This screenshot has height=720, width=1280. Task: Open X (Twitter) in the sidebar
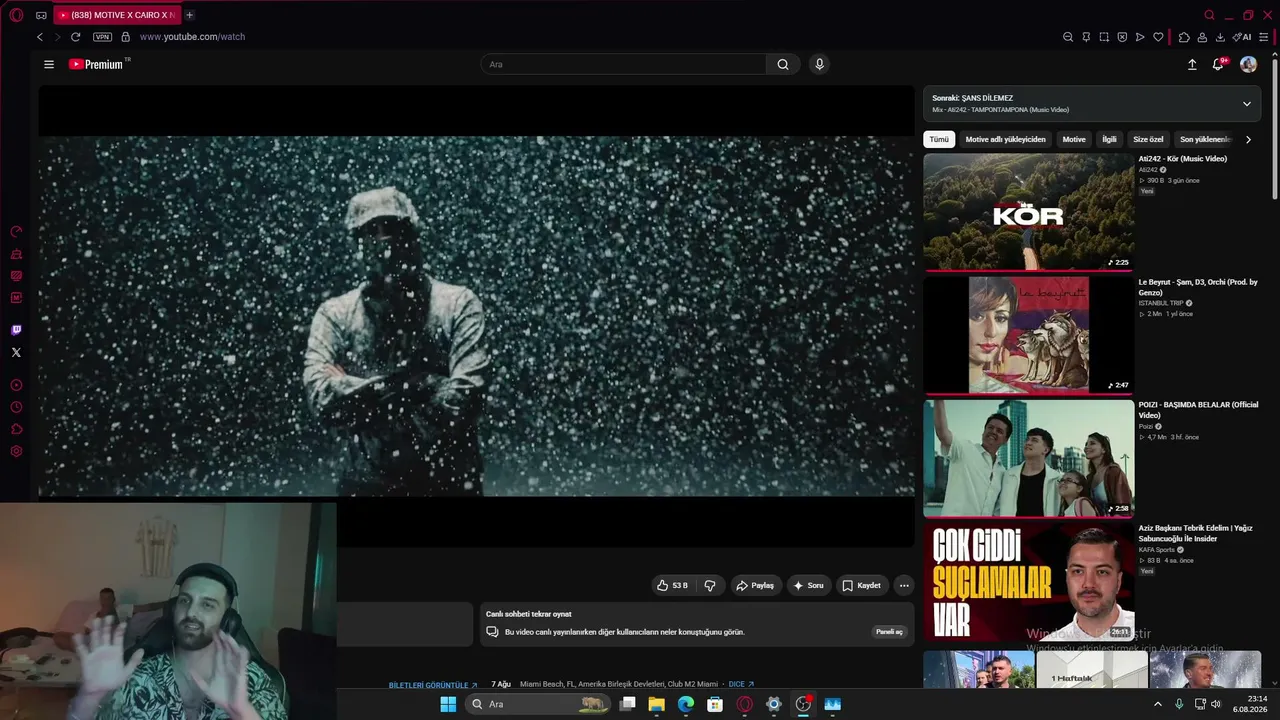[x=16, y=352]
